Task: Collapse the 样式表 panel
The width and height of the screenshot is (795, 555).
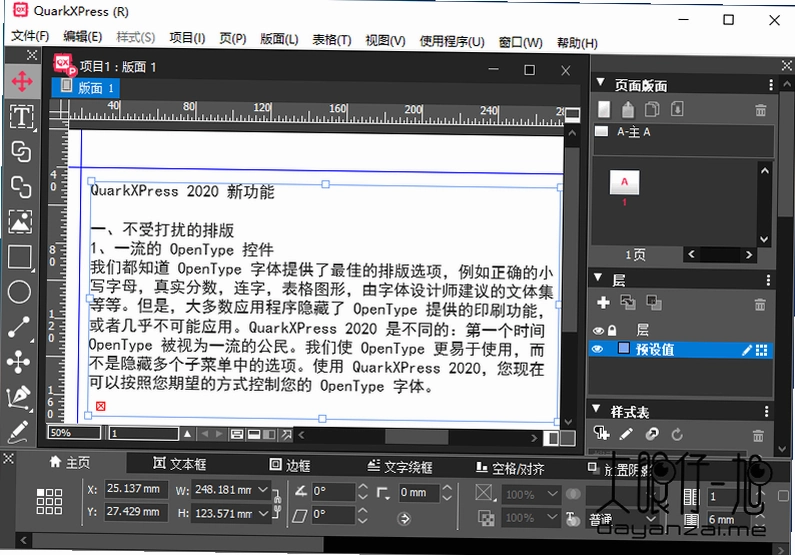Action: click(596, 408)
